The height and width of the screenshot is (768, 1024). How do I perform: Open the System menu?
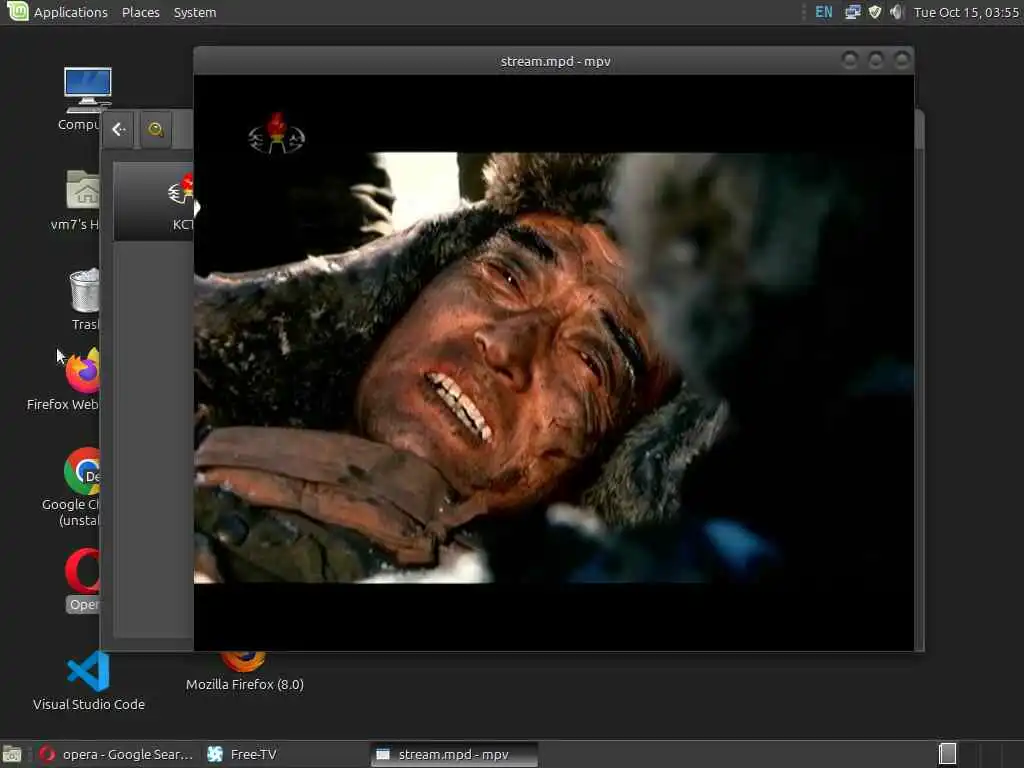(x=195, y=12)
